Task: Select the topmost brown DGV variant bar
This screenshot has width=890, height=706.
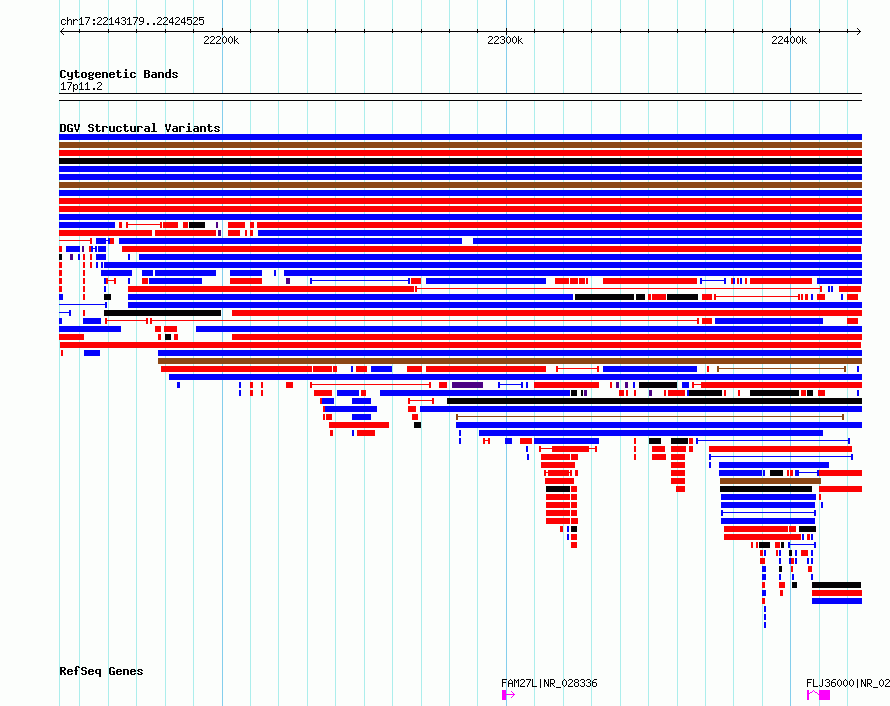Action: 460,145
